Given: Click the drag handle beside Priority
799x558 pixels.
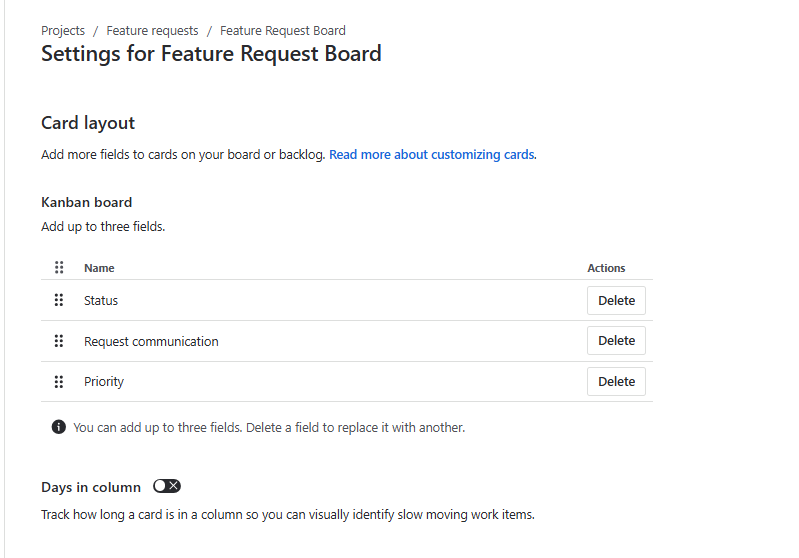Looking at the screenshot, I should 59,381.
